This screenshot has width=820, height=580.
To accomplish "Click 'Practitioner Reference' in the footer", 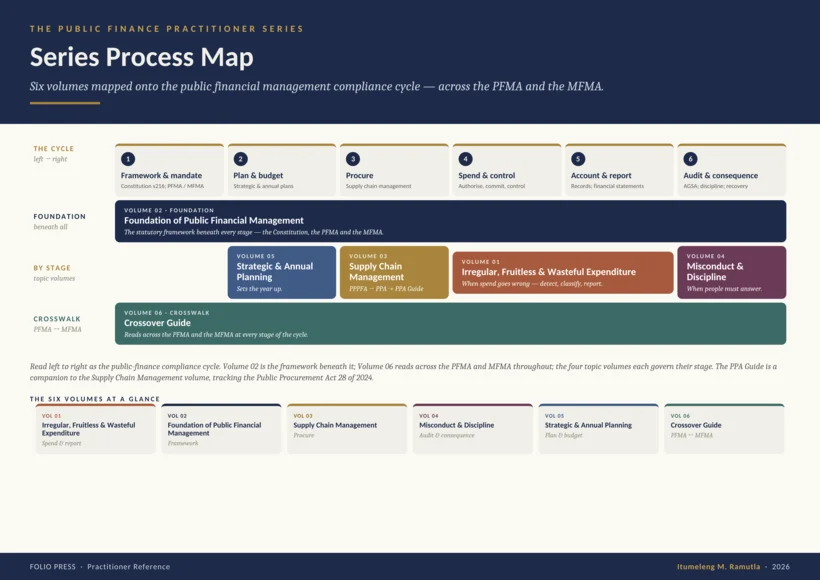I will 128,566.
